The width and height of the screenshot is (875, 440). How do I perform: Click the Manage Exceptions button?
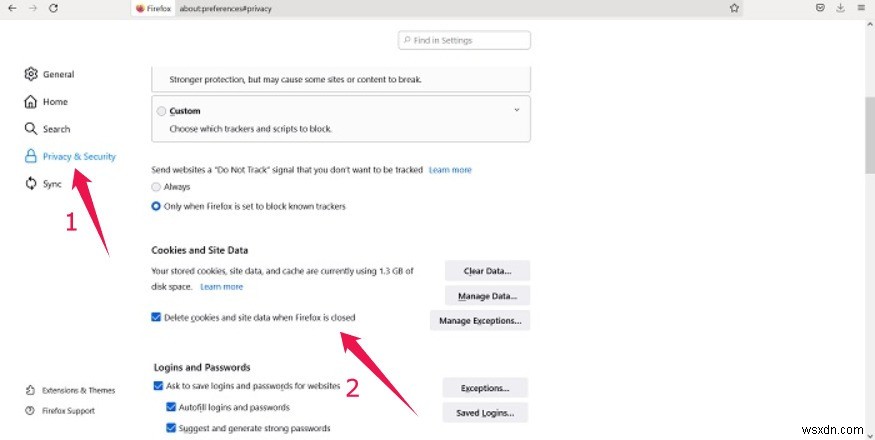[480, 321]
